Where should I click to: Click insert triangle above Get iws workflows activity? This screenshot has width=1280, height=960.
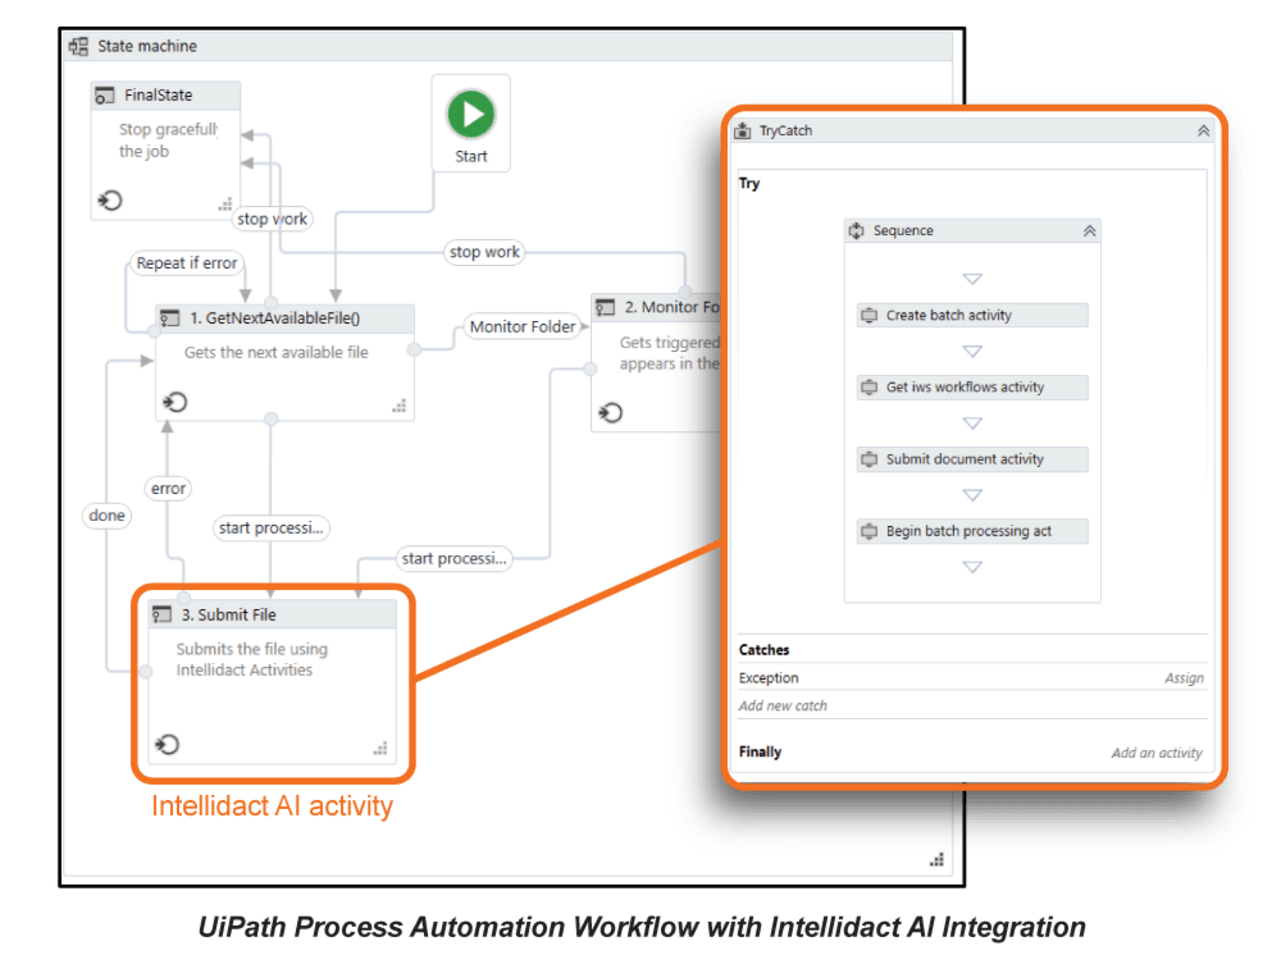(x=972, y=351)
